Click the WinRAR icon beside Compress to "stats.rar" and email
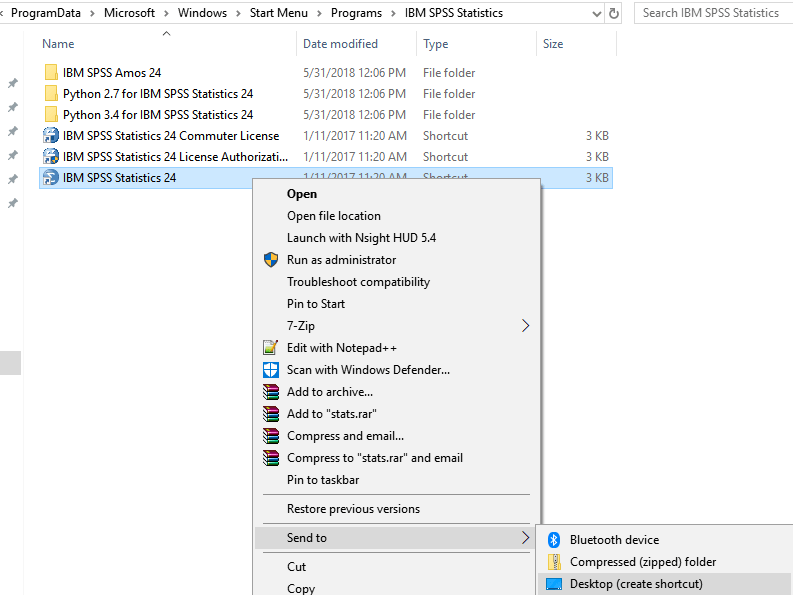Screen dimensions: 793x595 tap(271, 458)
